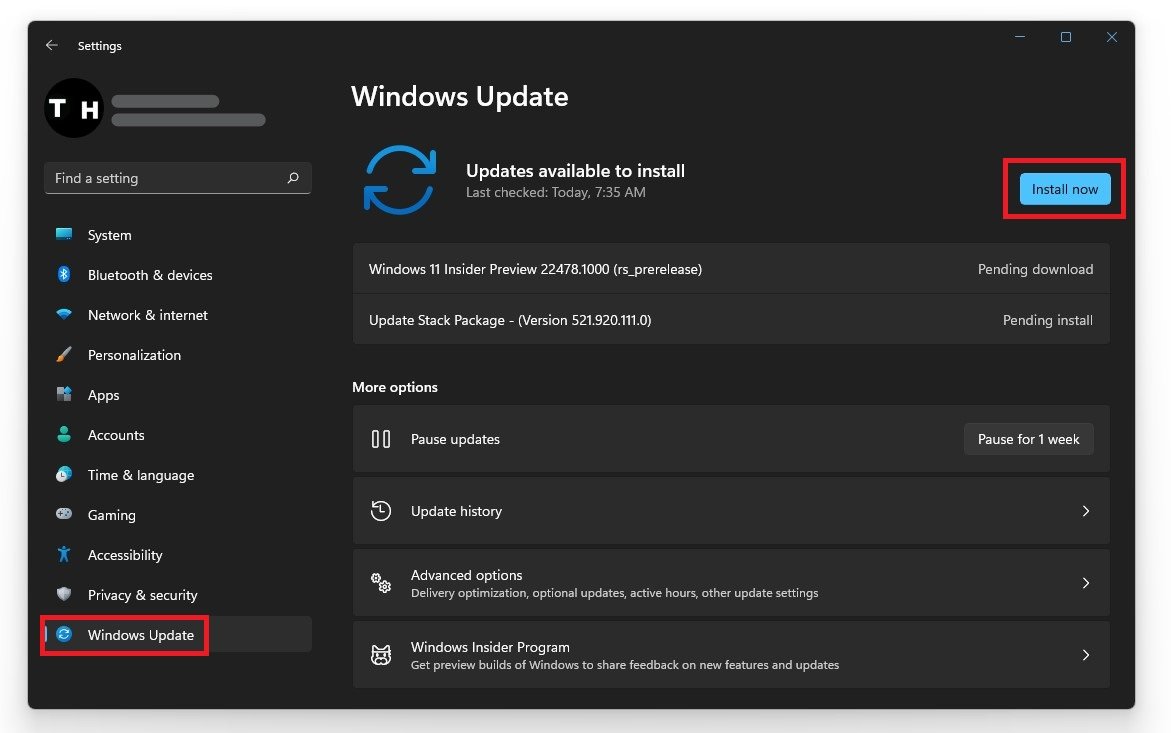Click the Apps icon in sidebar
This screenshot has height=733, width=1171.
coord(64,394)
